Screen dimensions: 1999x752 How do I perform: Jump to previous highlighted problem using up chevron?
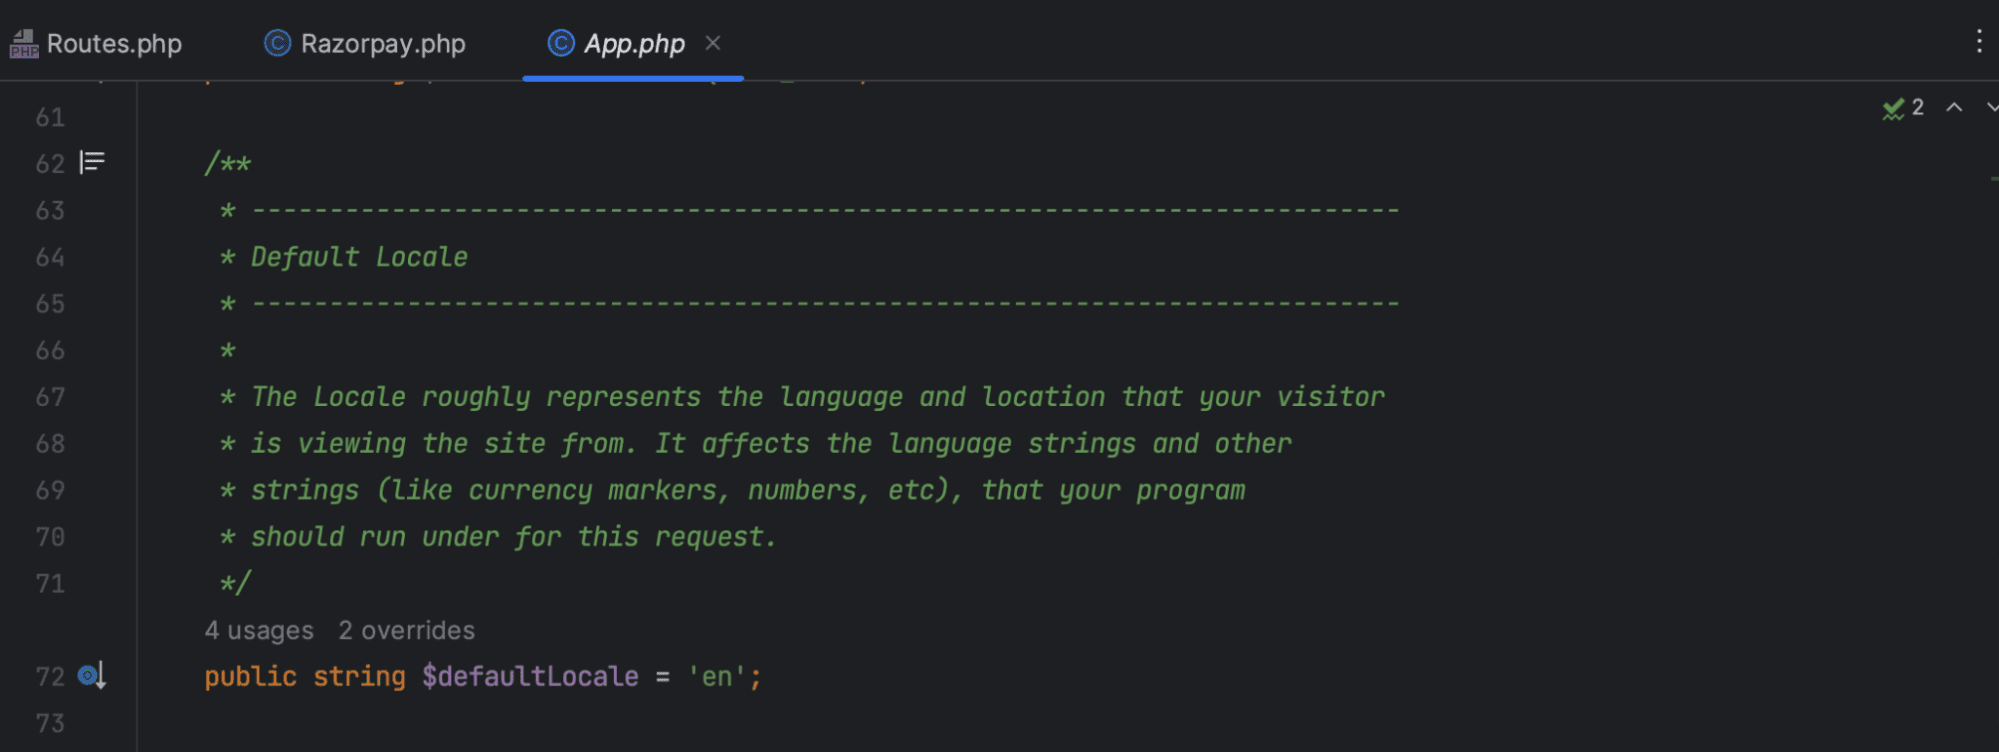(x=1954, y=108)
